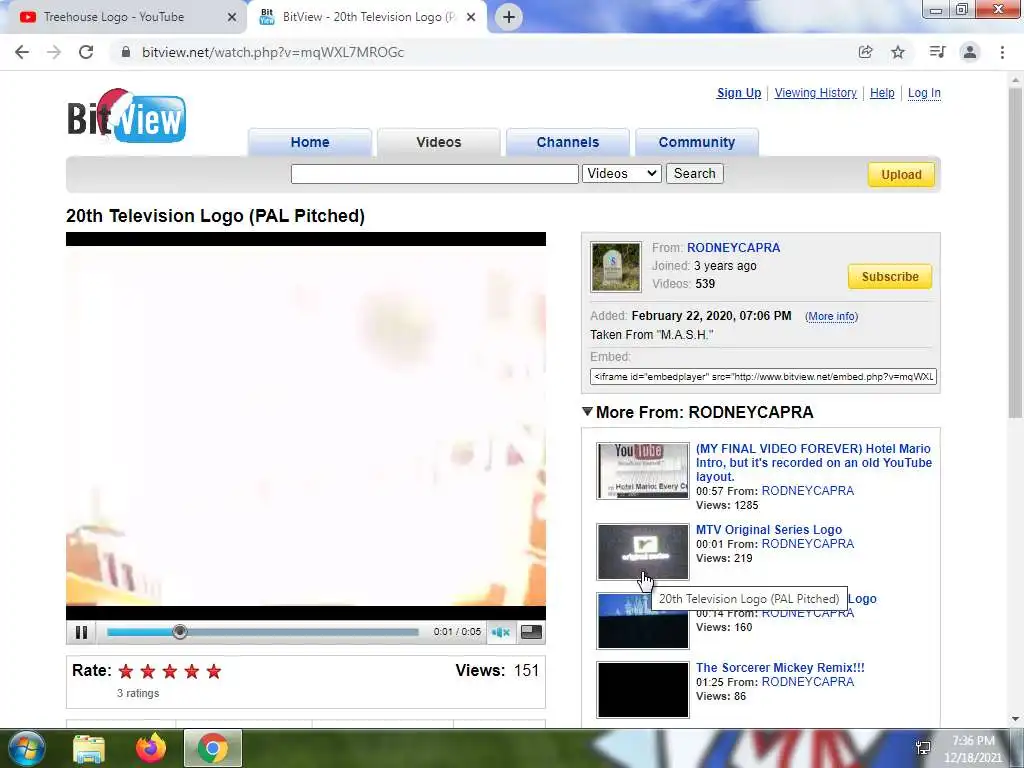
Task: Toggle the player fullscreen size icon
Action: 531,632
